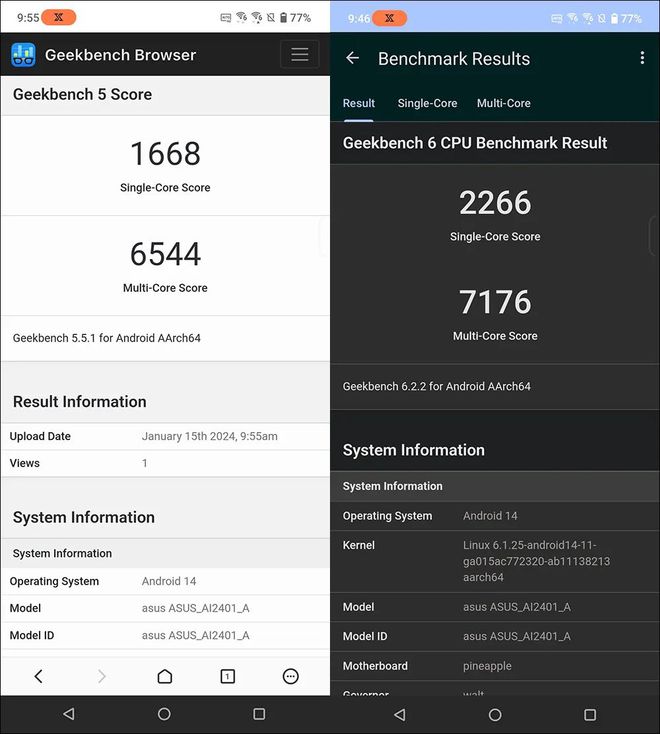The height and width of the screenshot is (734, 660).
Task: Switch to the Multi-Core tab
Action: coord(504,103)
